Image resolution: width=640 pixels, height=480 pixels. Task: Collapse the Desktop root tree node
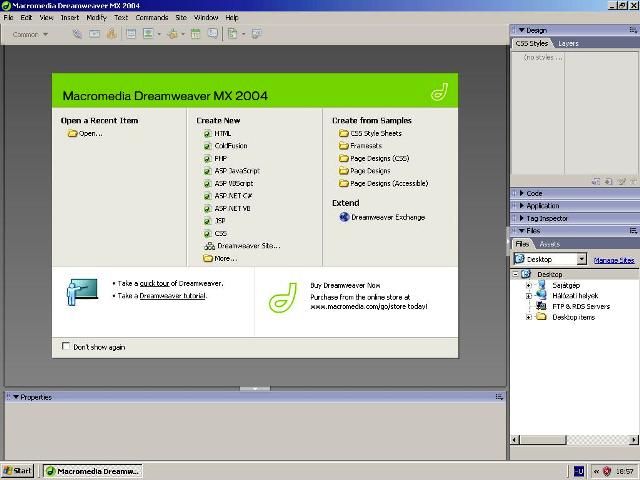pyautogui.click(x=516, y=274)
